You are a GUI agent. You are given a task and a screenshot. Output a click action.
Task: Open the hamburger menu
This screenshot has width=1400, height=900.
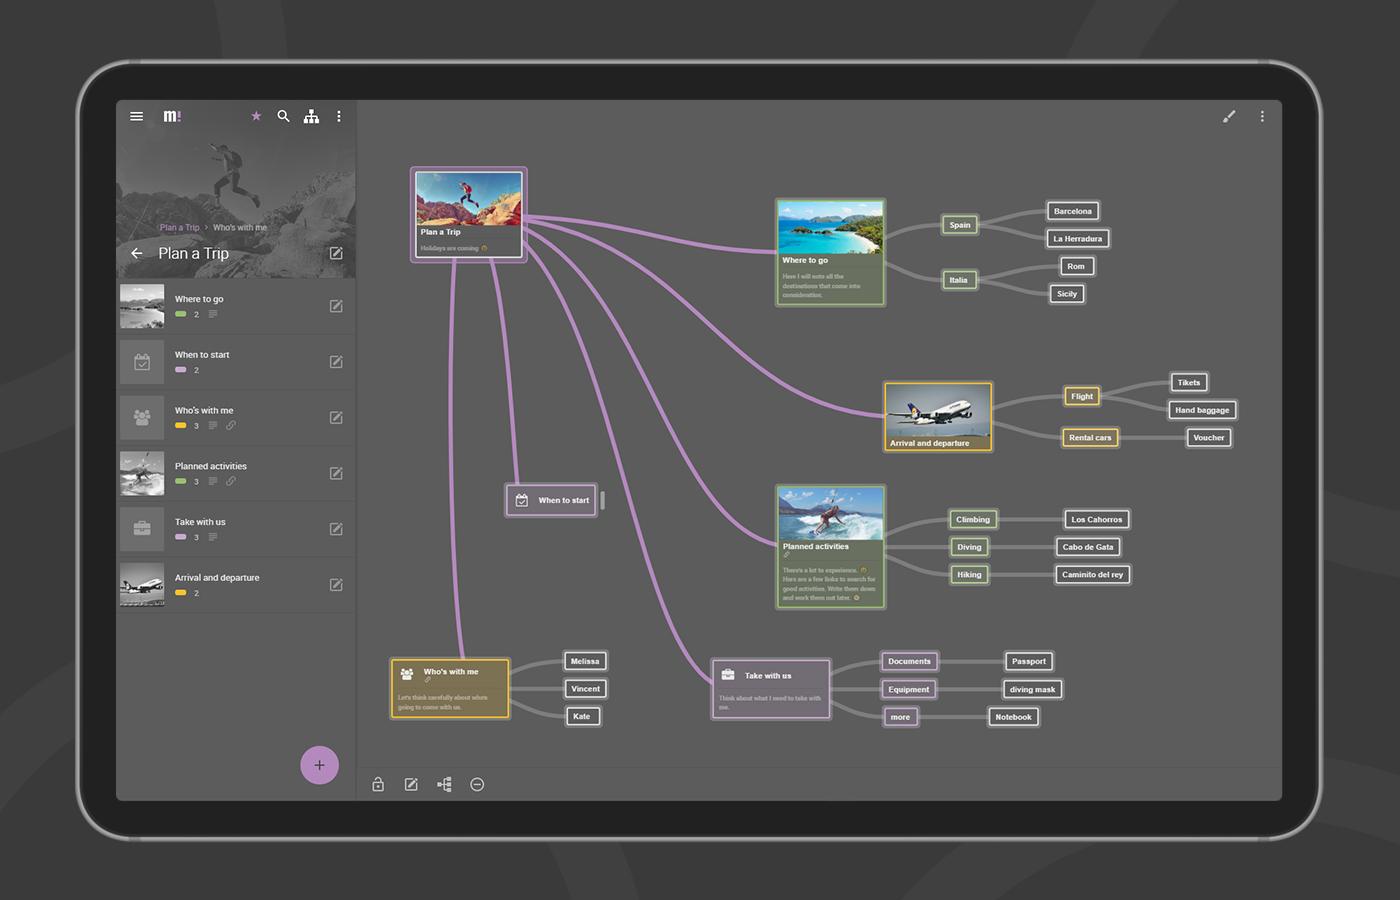pyautogui.click(x=137, y=116)
